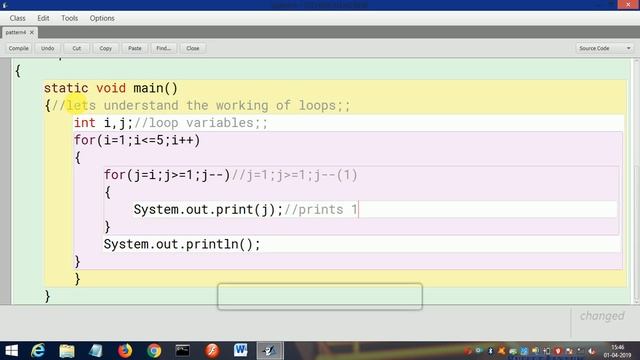
Task: Open the Find... search panel
Action: tap(164, 48)
